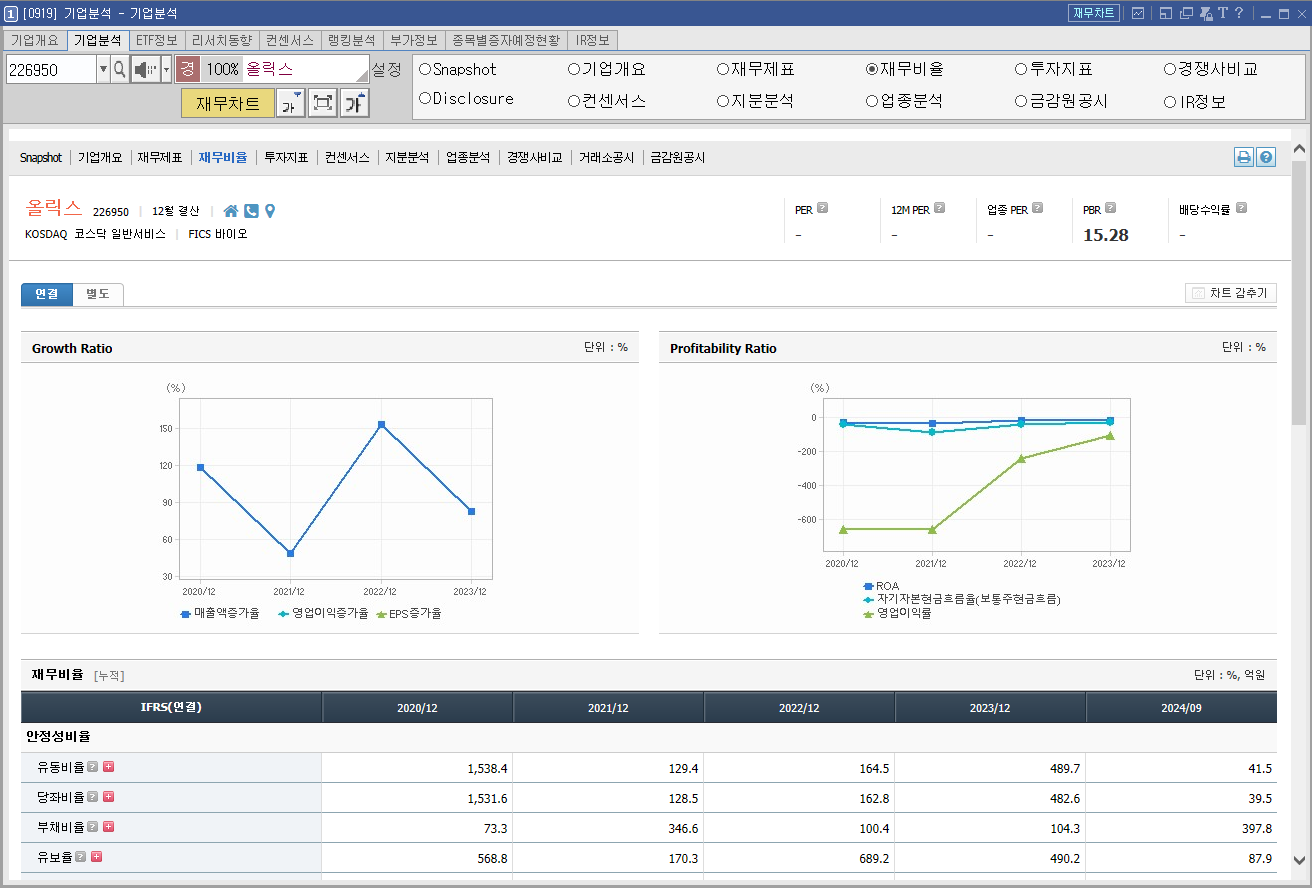This screenshot has width=1312, height=888.
Task: Click the help icon next to PBR
Action: point(1111,209)
